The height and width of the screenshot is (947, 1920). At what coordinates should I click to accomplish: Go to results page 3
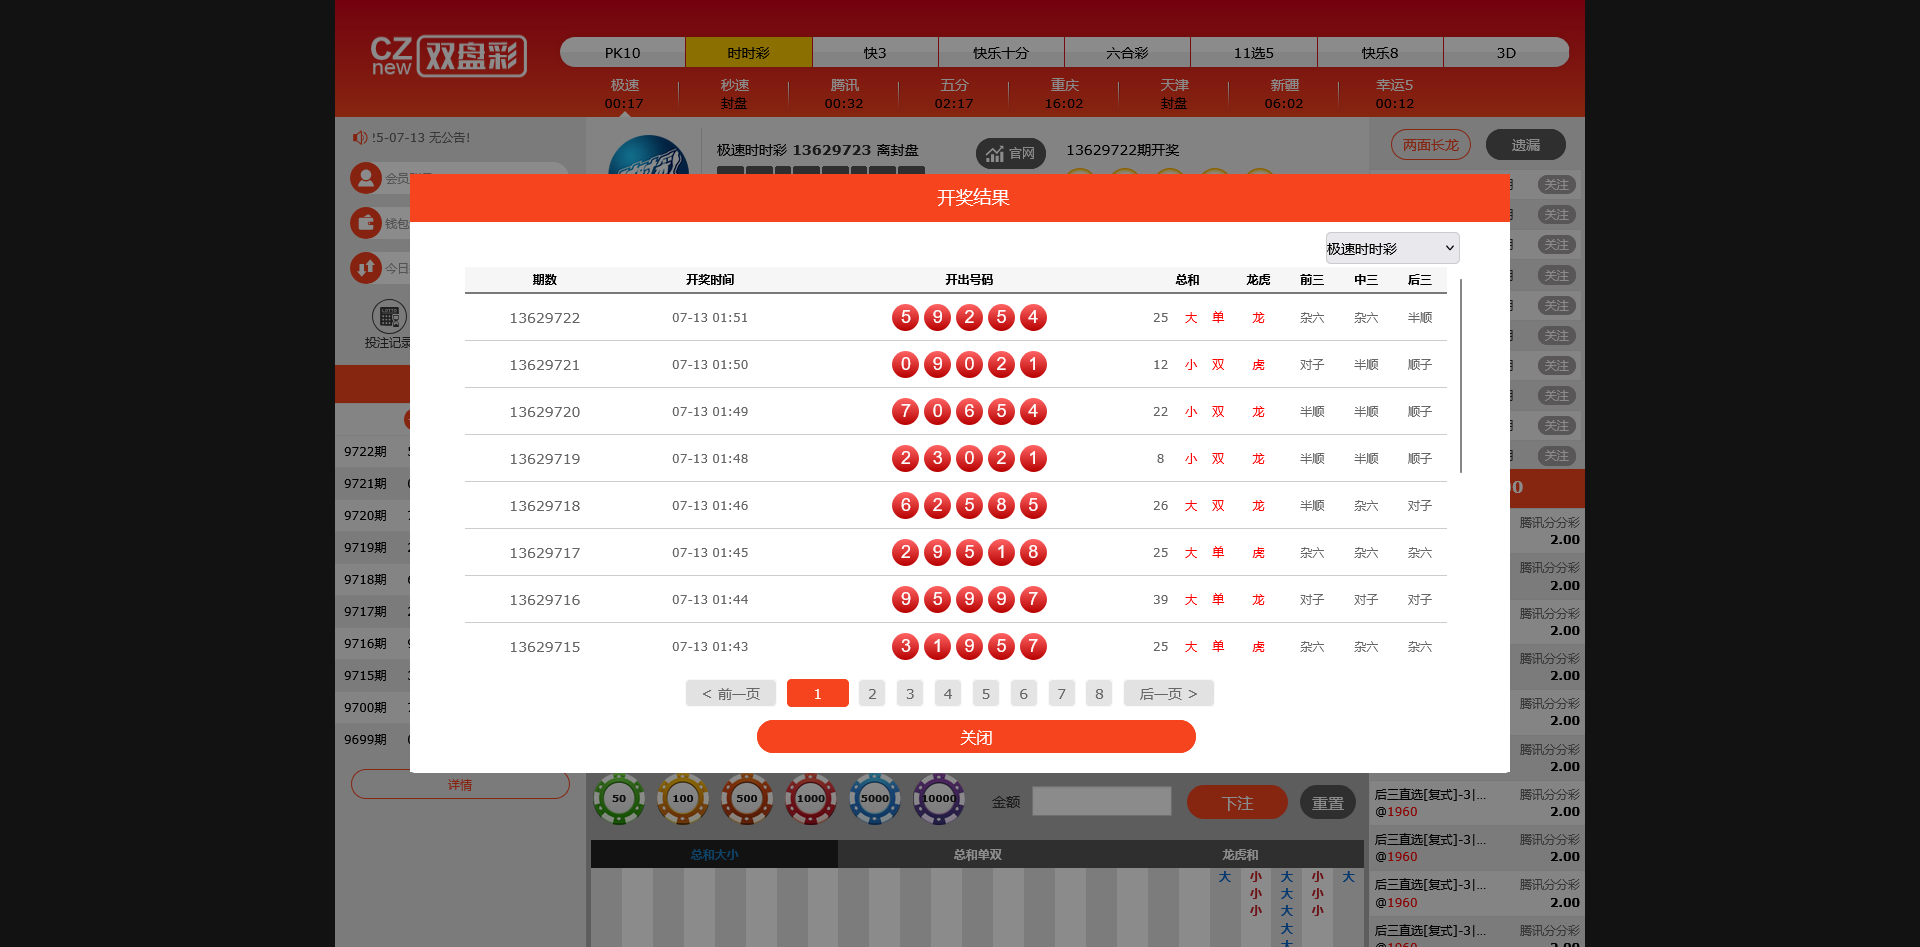tap(910, 693)
